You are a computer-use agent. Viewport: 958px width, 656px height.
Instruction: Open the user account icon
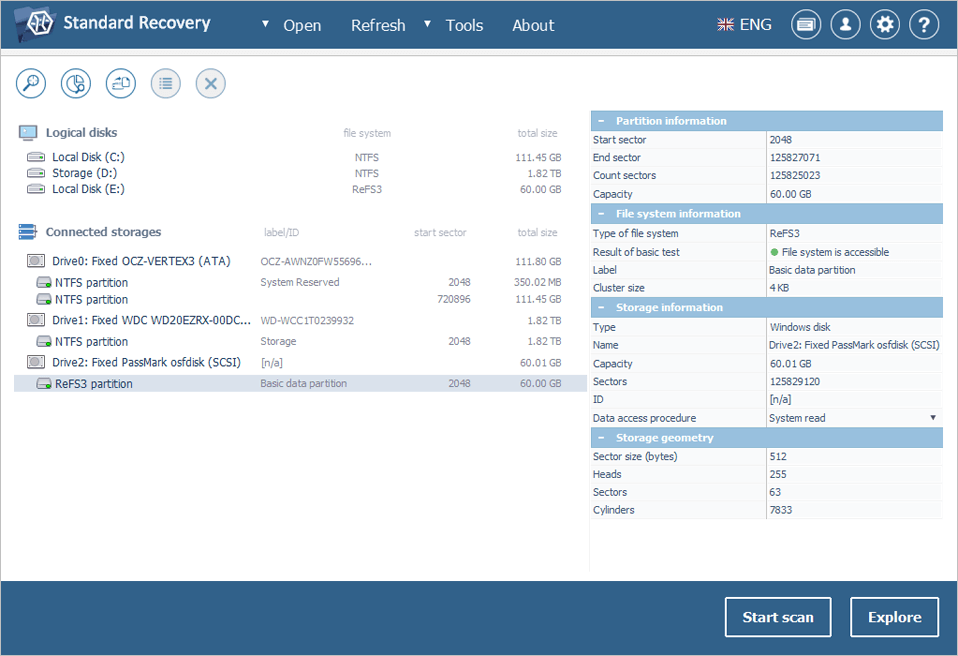point(845,25)
